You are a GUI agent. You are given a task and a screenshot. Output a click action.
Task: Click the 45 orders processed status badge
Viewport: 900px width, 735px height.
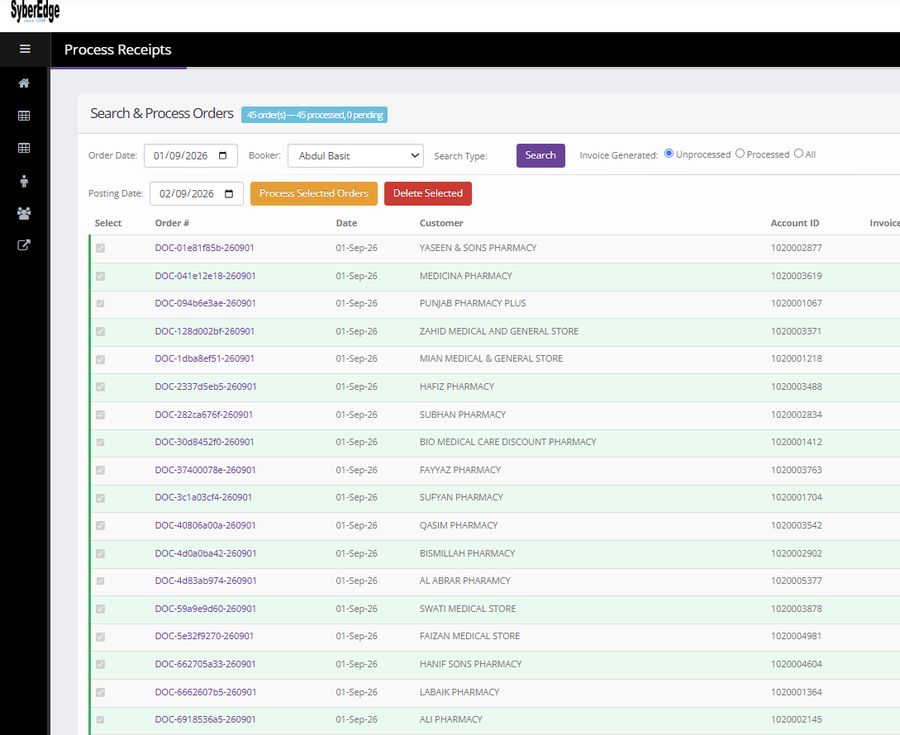314,115
